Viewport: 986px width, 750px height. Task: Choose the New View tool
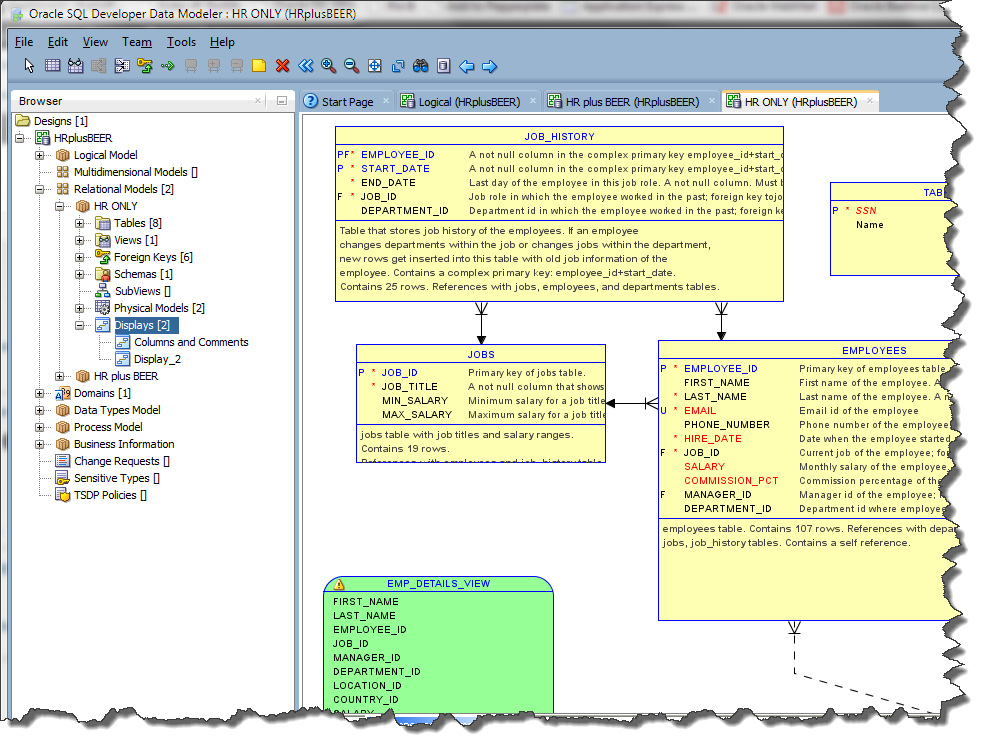pos(75,65)
